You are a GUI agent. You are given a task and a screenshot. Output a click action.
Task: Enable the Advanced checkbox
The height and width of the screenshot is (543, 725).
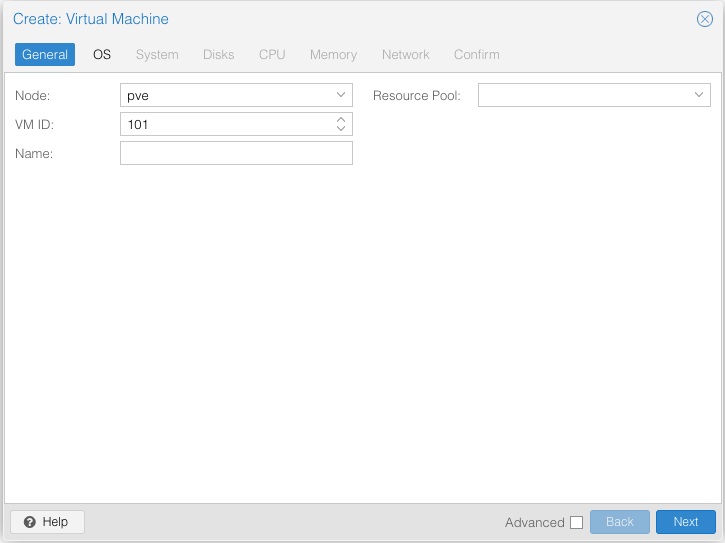(576, 522)
